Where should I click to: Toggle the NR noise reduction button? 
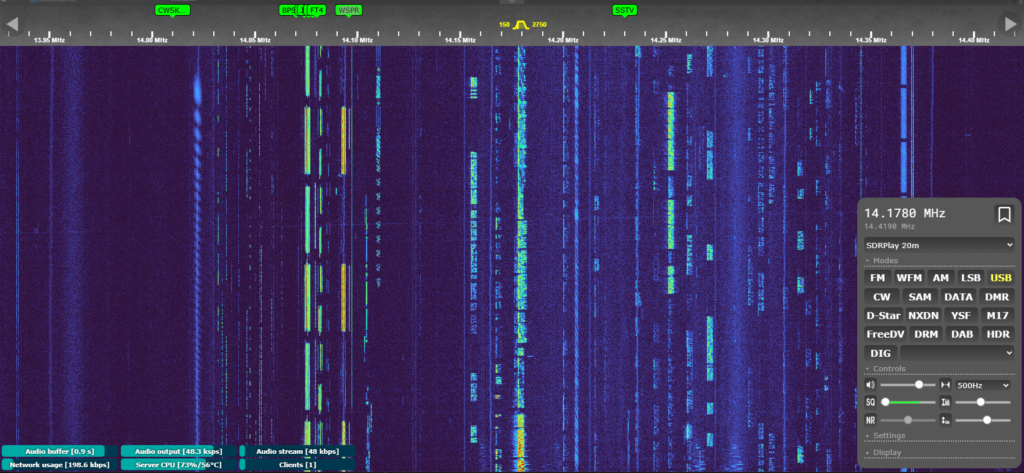pos(870,420)
